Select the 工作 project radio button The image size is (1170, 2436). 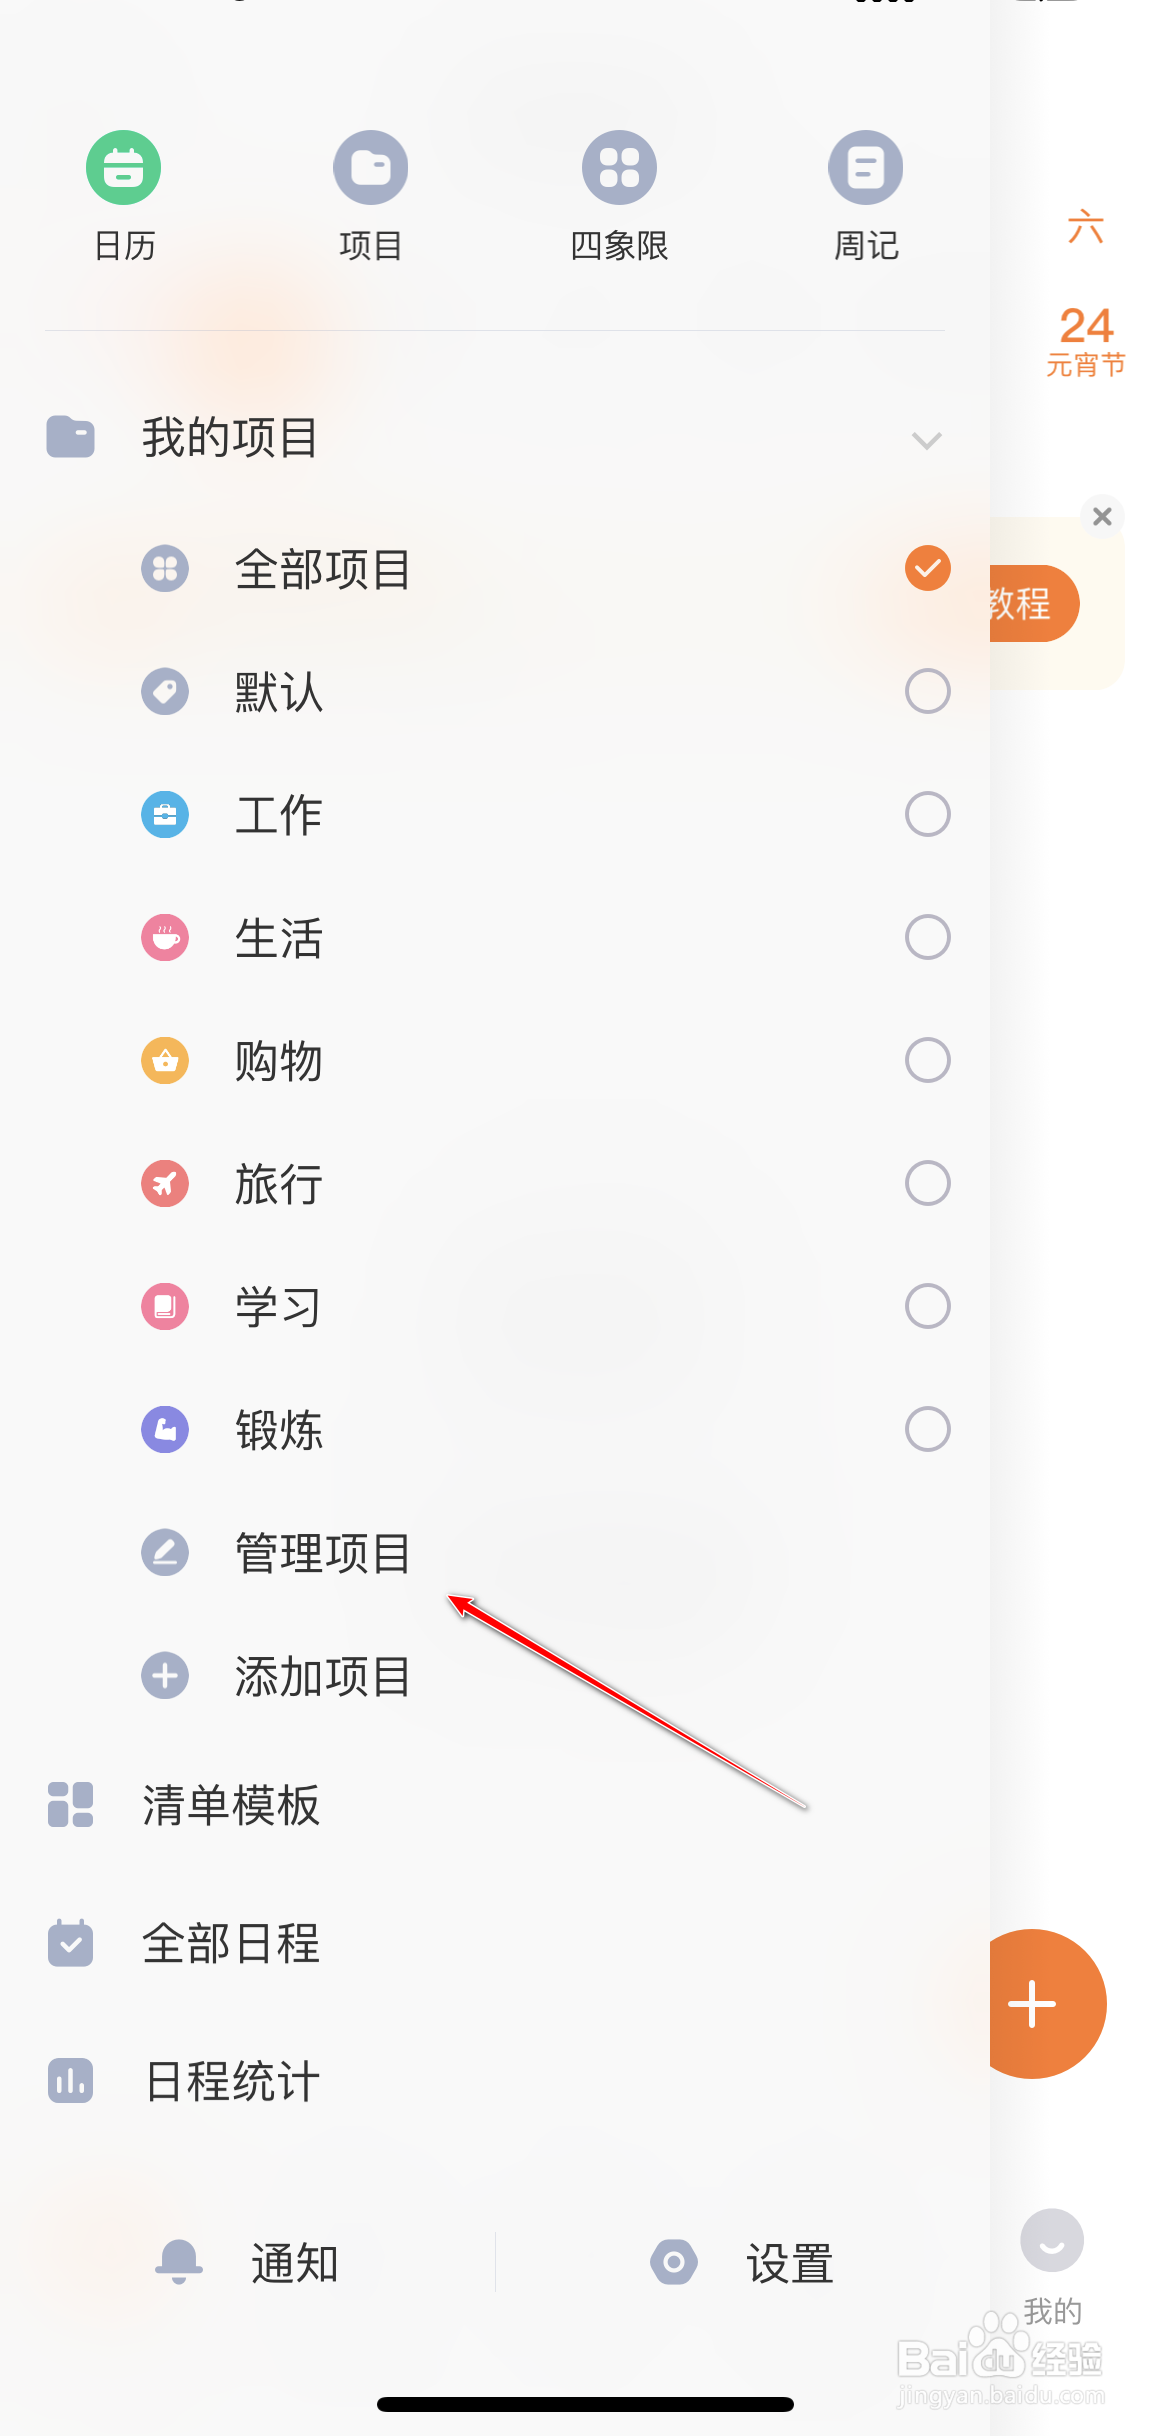927,814
